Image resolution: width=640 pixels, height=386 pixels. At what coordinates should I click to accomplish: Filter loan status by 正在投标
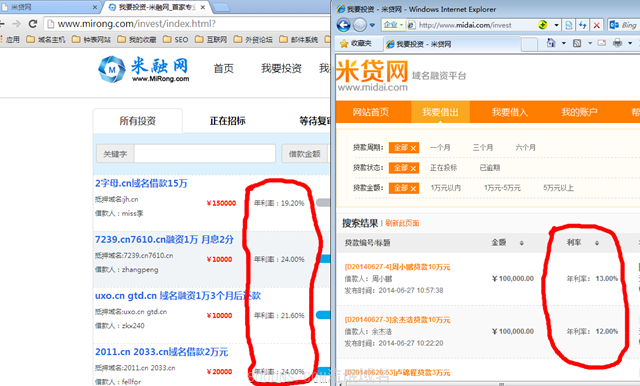point(444,167)
